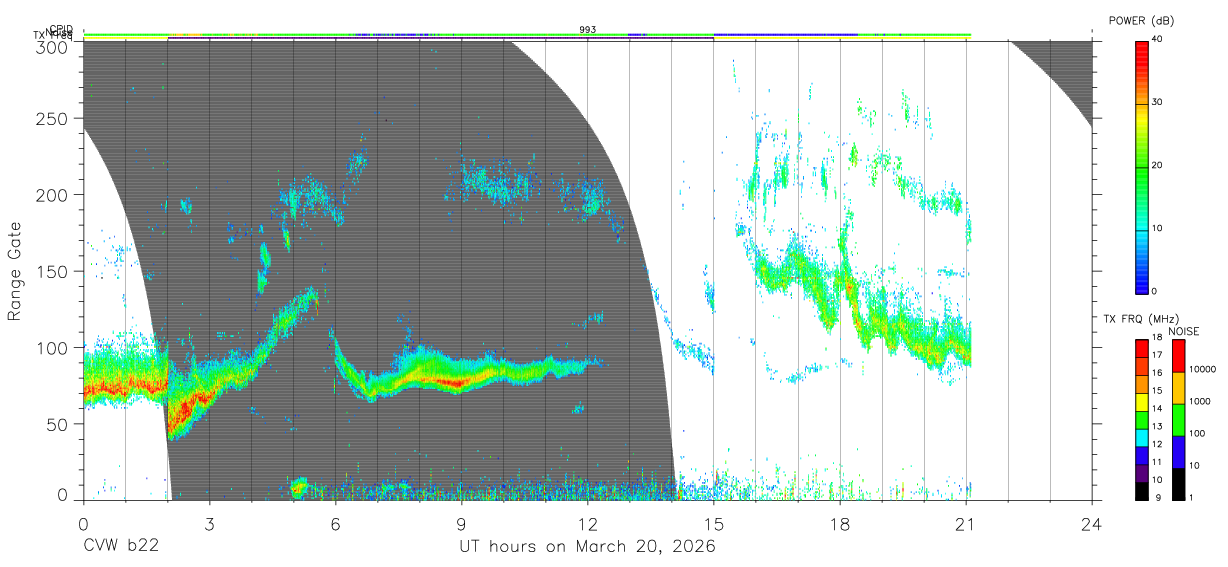Click the 24 tick label on UT hours axis
The height and width of the screenshot is (567, 1228).
[x=1092, y=522]
